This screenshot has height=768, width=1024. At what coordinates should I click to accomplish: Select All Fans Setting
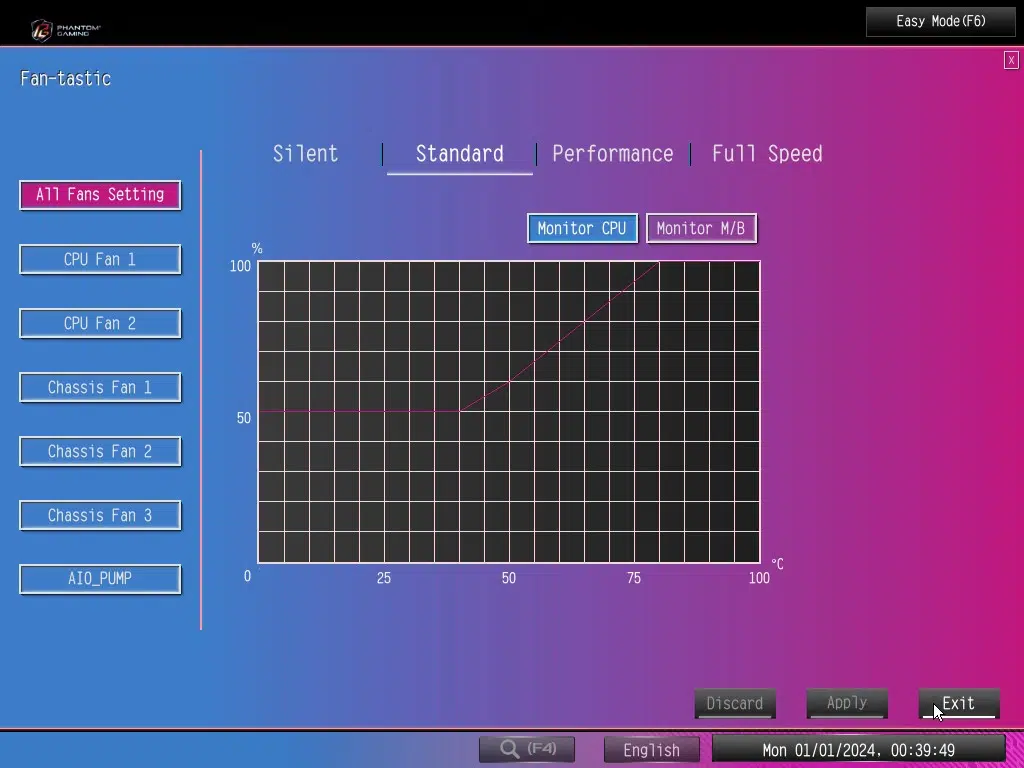pos(100,195)
